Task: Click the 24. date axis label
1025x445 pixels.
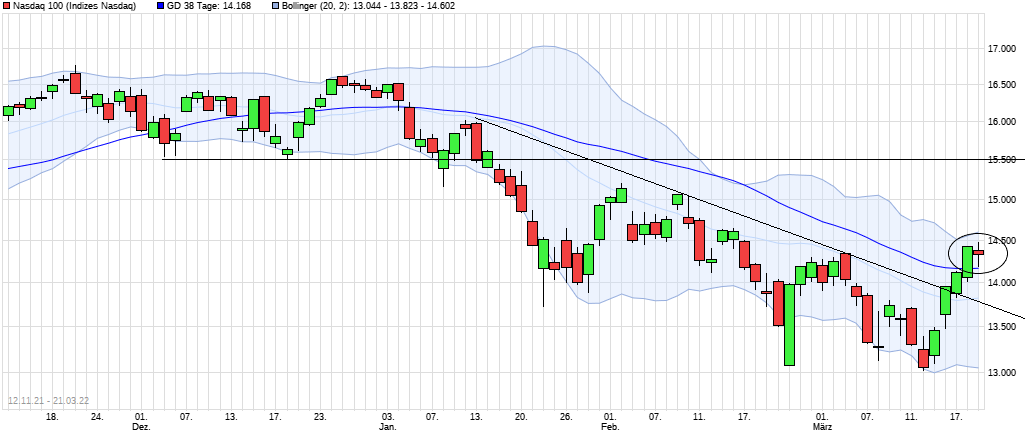Action: (97, 416)
